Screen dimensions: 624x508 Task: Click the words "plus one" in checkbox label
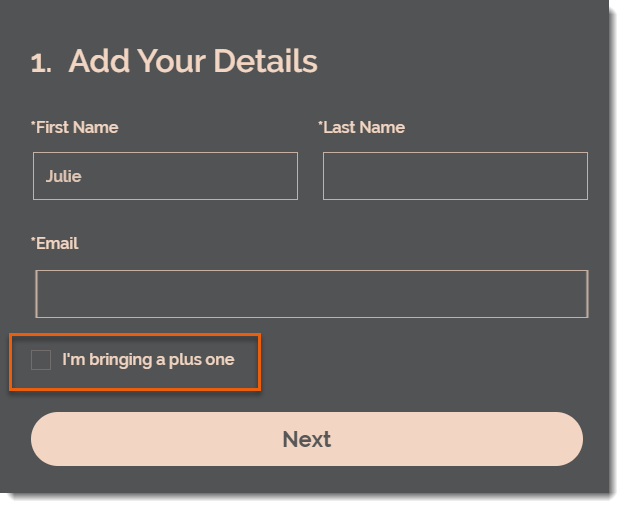(x=202, y=360)
